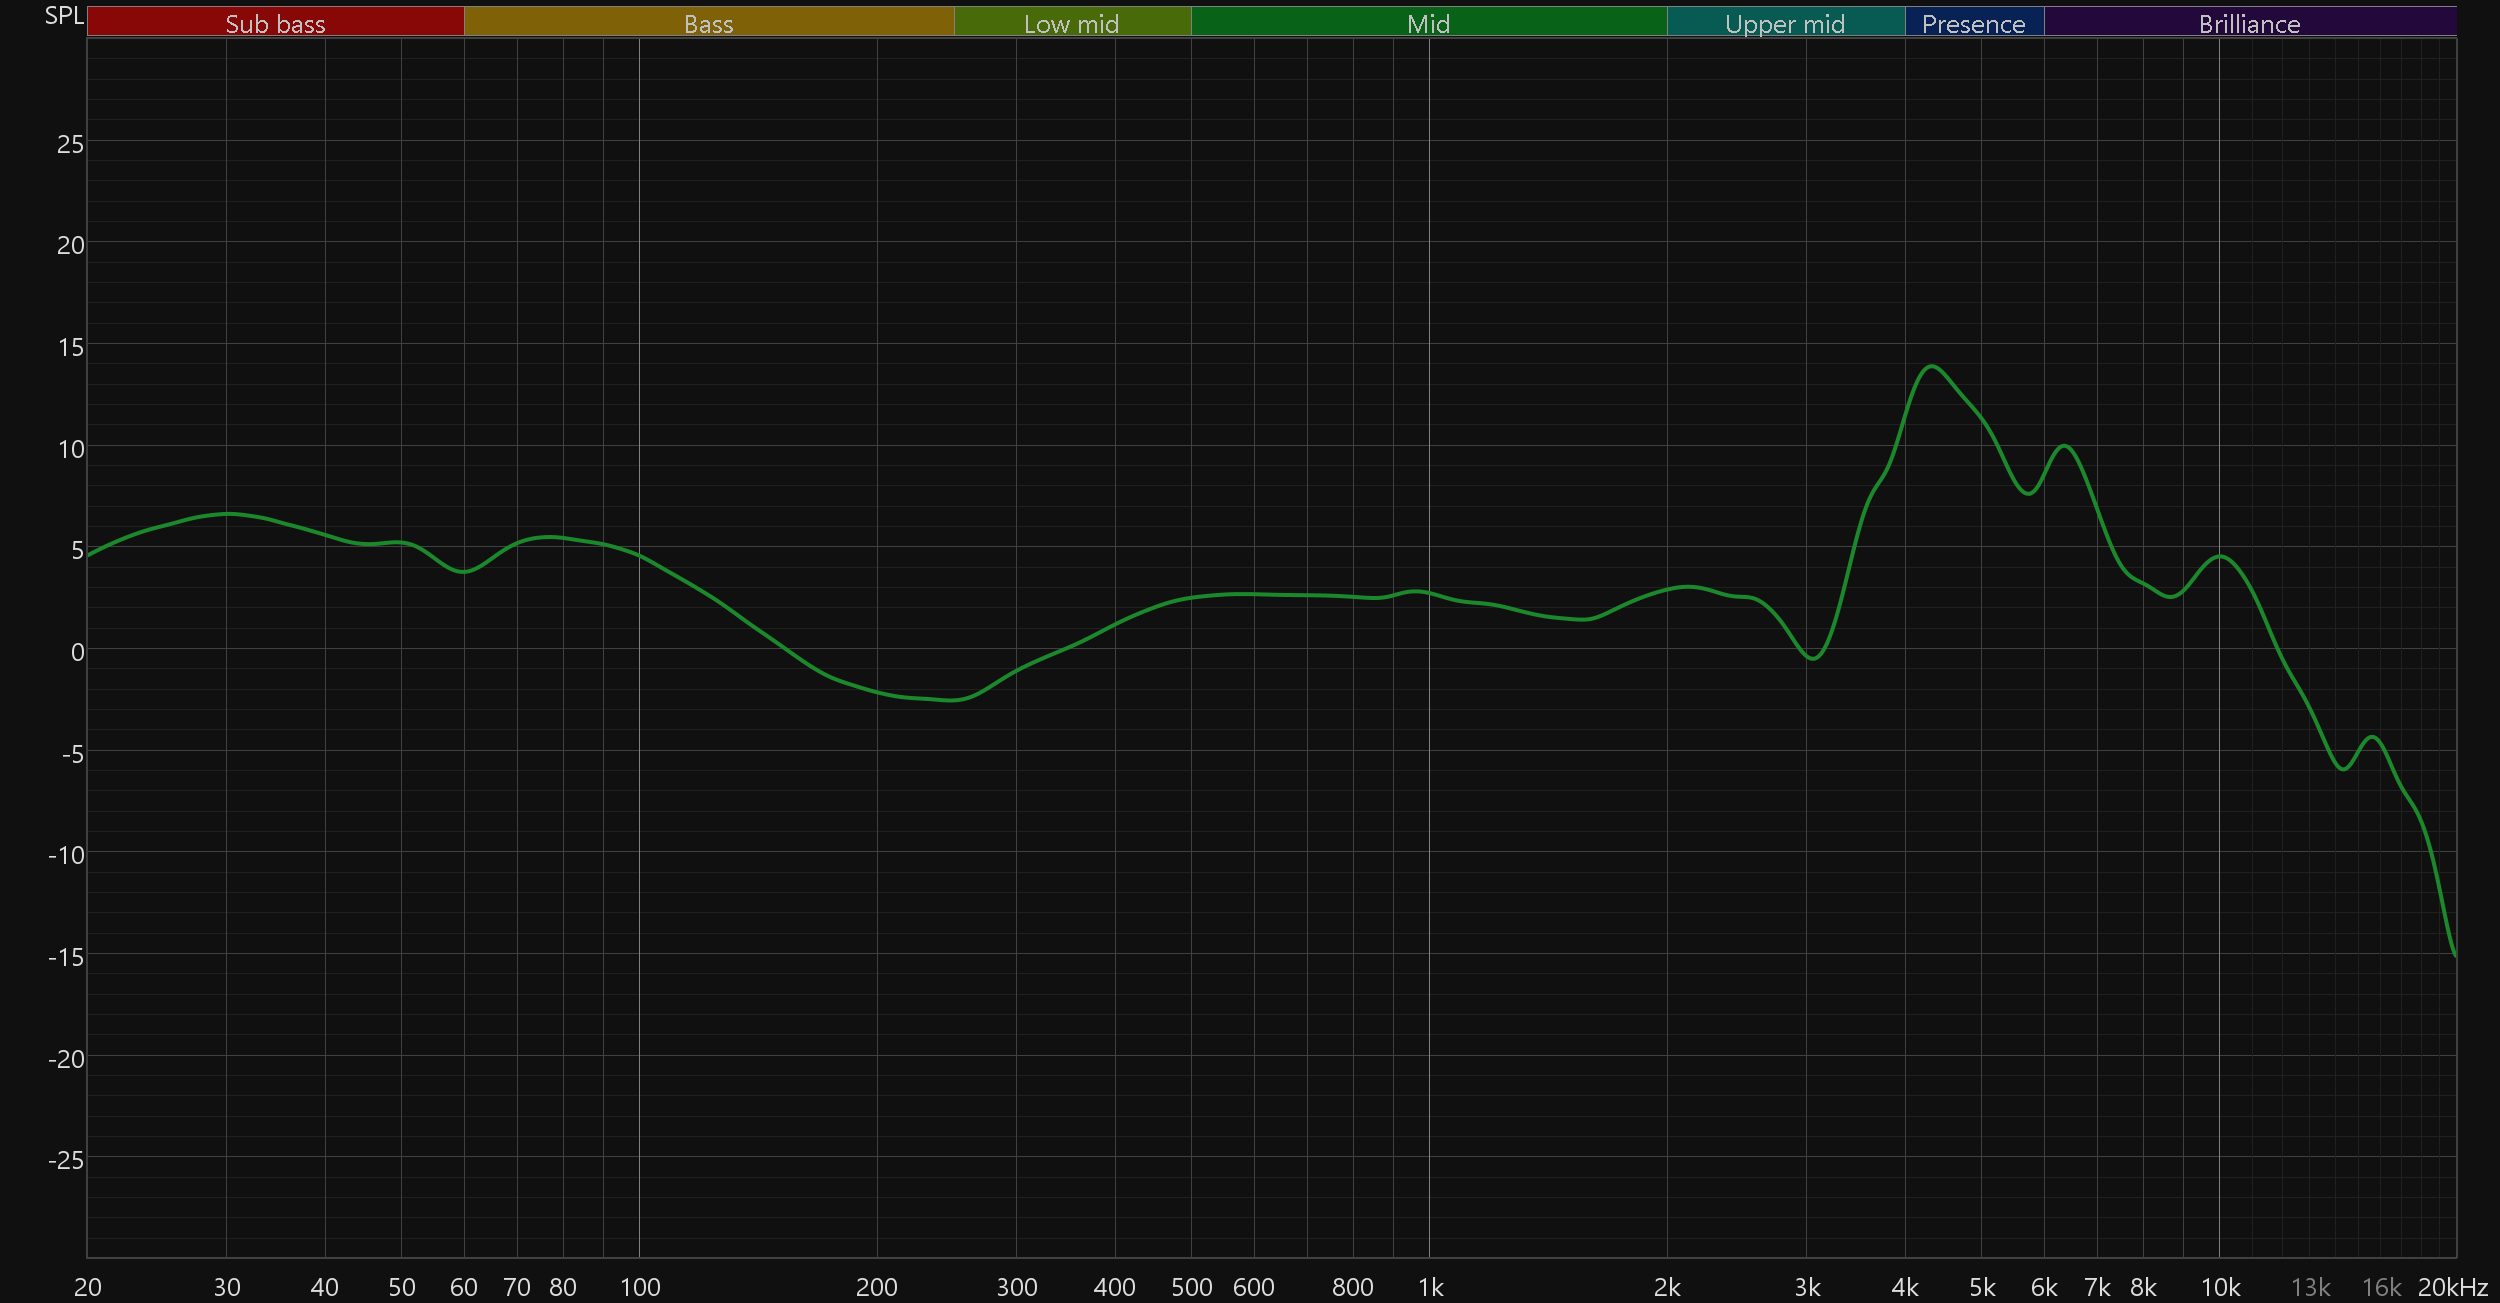The width and height of the screenshot is (2500, 1303).
Task: Click the curve's dip near 3k
Action: pyautogui.click(x=1813, y=658)
